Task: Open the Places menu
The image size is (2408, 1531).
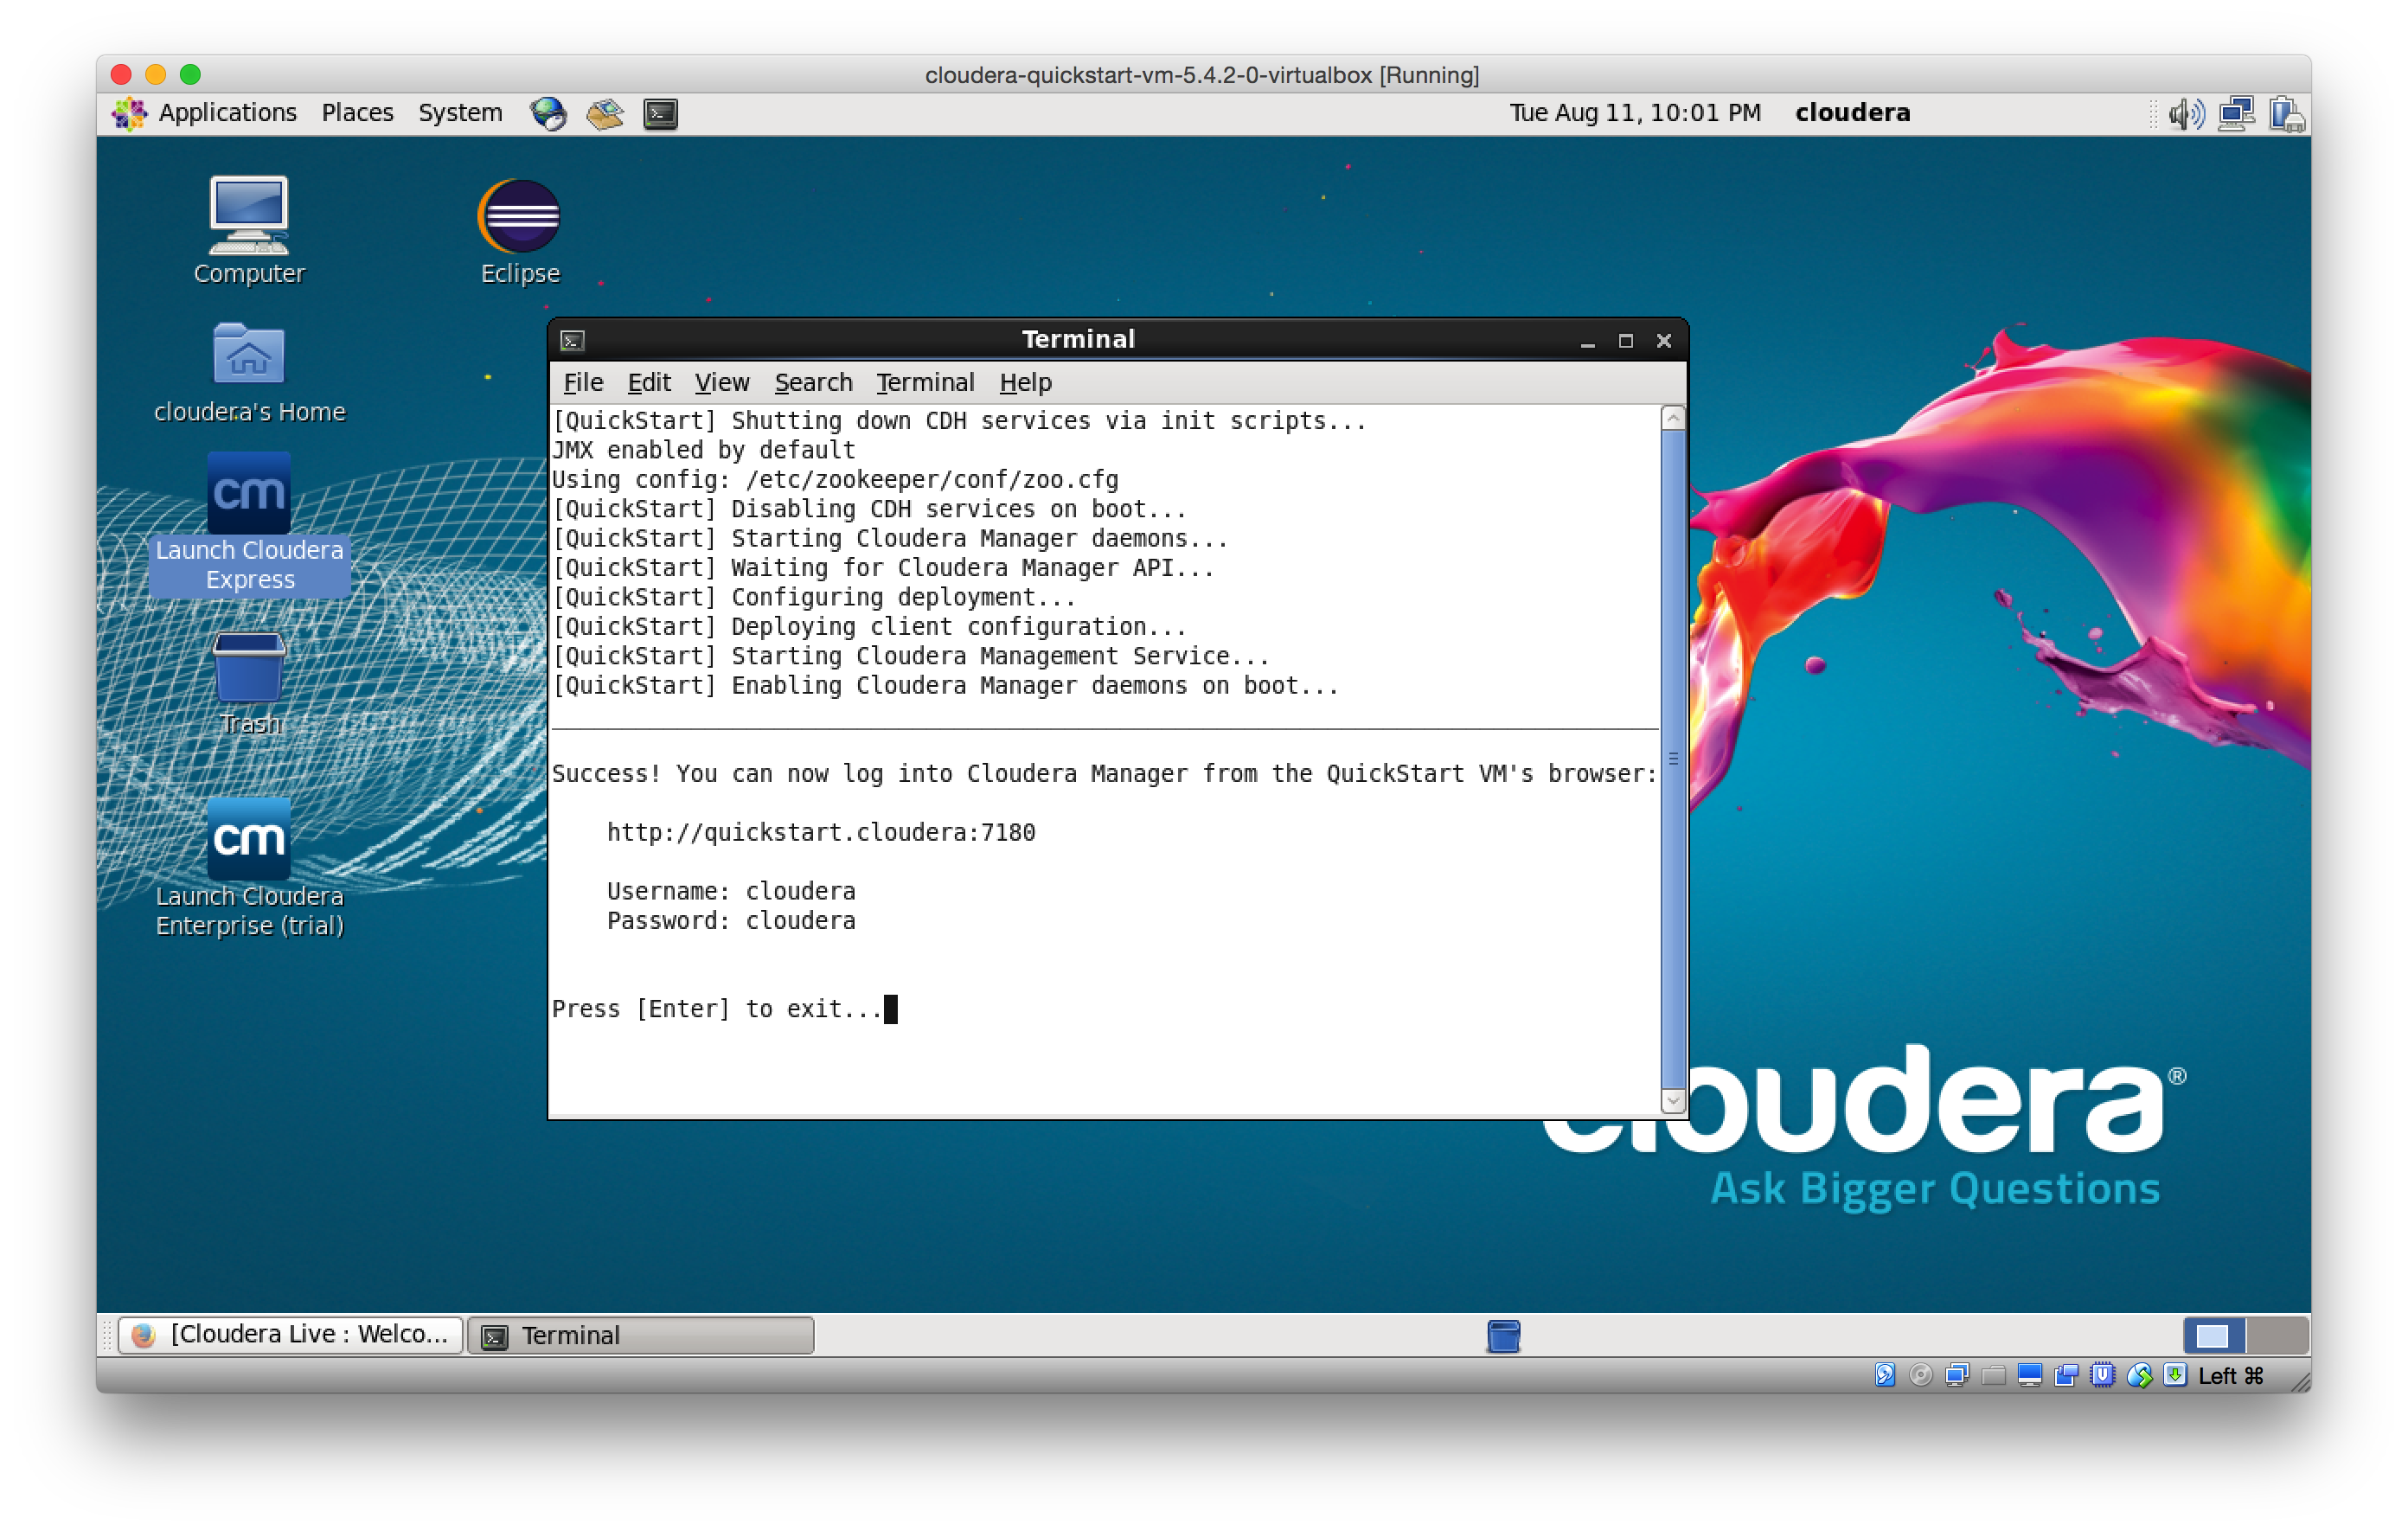Action: 357,113
